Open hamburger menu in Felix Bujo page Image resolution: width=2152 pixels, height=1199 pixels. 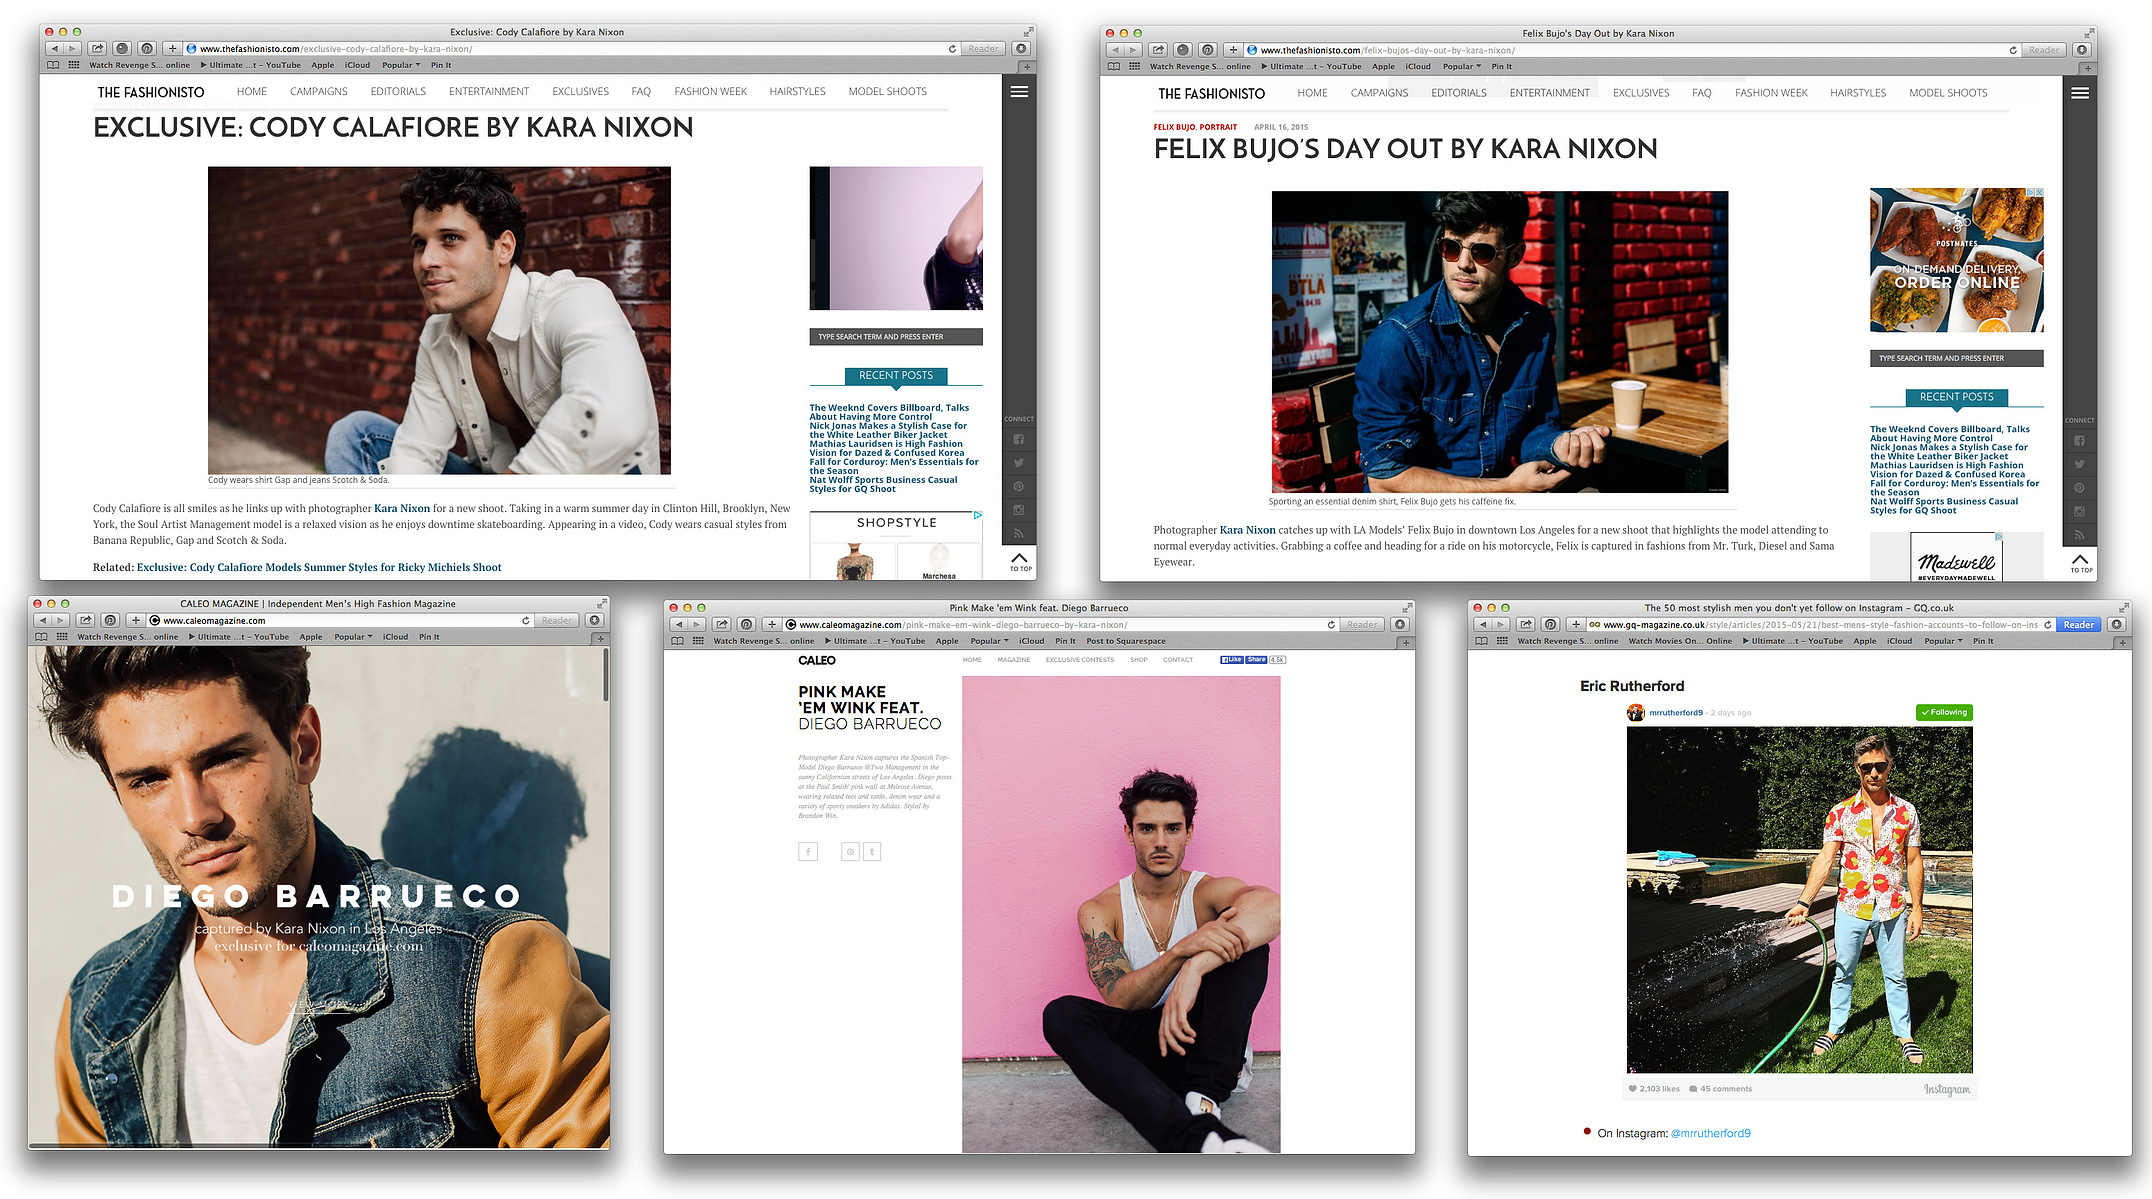(x=2080, y=93)
